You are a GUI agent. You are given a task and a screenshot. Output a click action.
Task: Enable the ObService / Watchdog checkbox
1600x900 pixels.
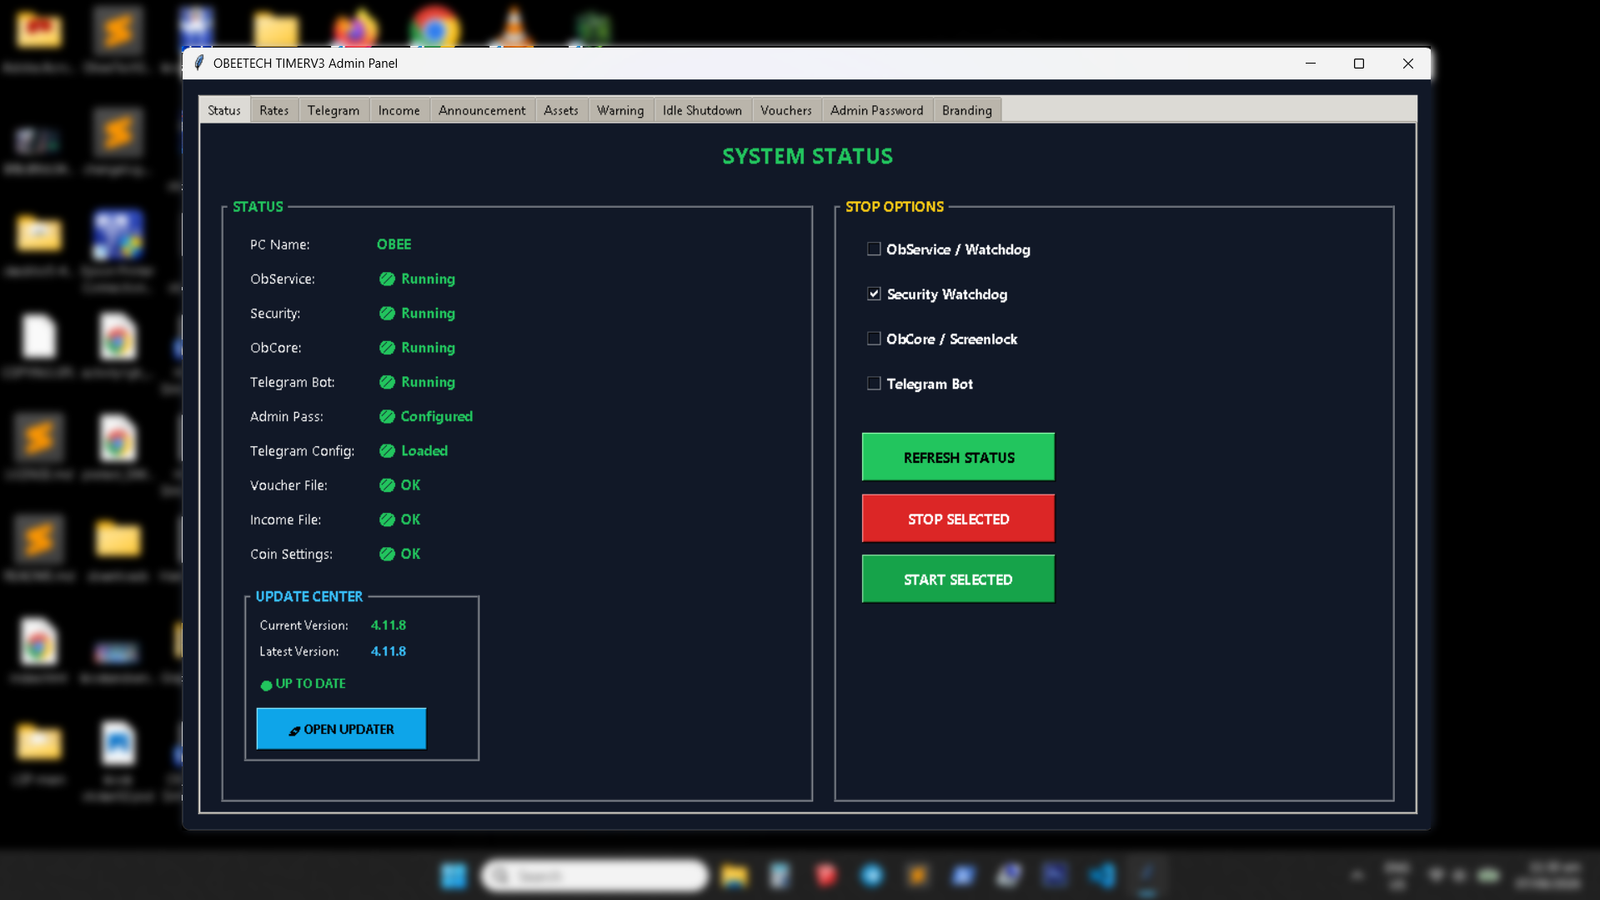tap(874, 249)
